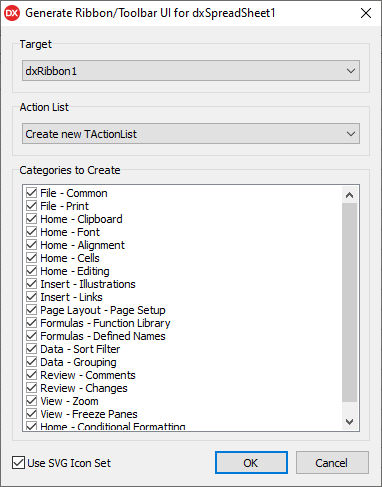Uncheck Formulas - Function Library category
Screen dimensions: 382x487
click(31, 323)
